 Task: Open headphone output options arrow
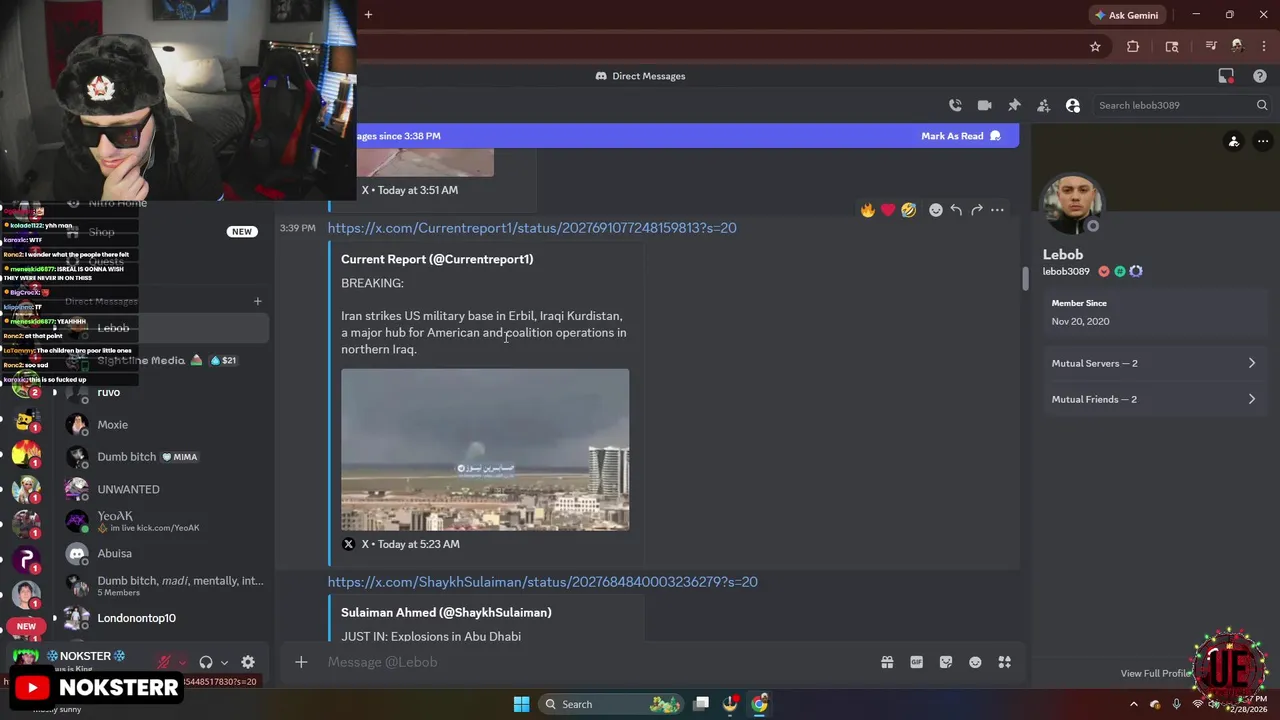pos(224,662)
